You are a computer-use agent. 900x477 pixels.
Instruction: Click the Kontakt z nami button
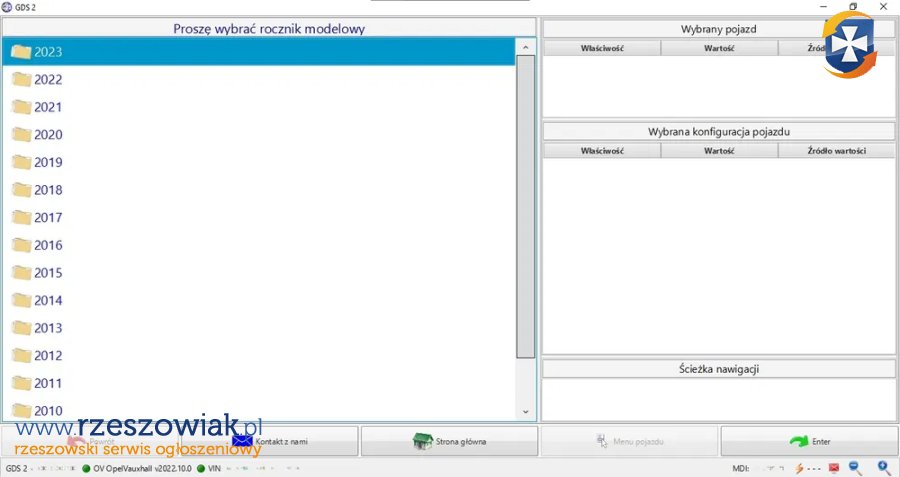coord(269,441)
